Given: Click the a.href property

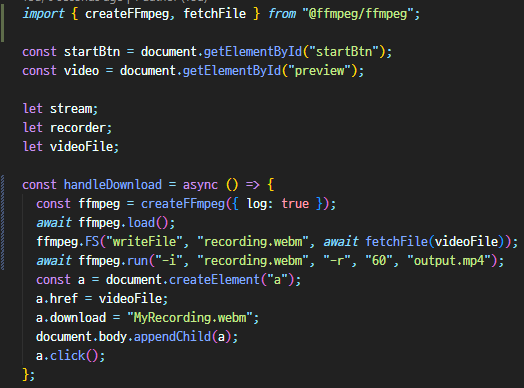Looking at the screenshot, I should point(57,299).
